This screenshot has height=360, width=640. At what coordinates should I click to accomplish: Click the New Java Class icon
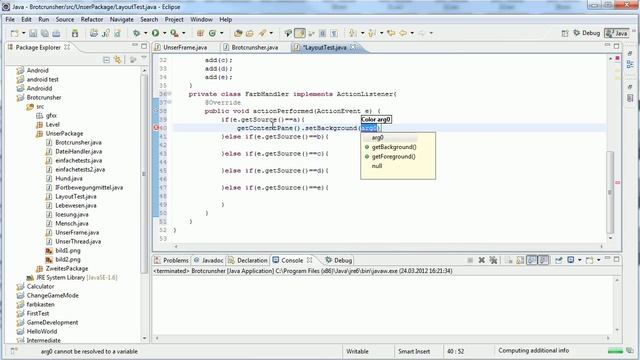(x=212, y=33)
